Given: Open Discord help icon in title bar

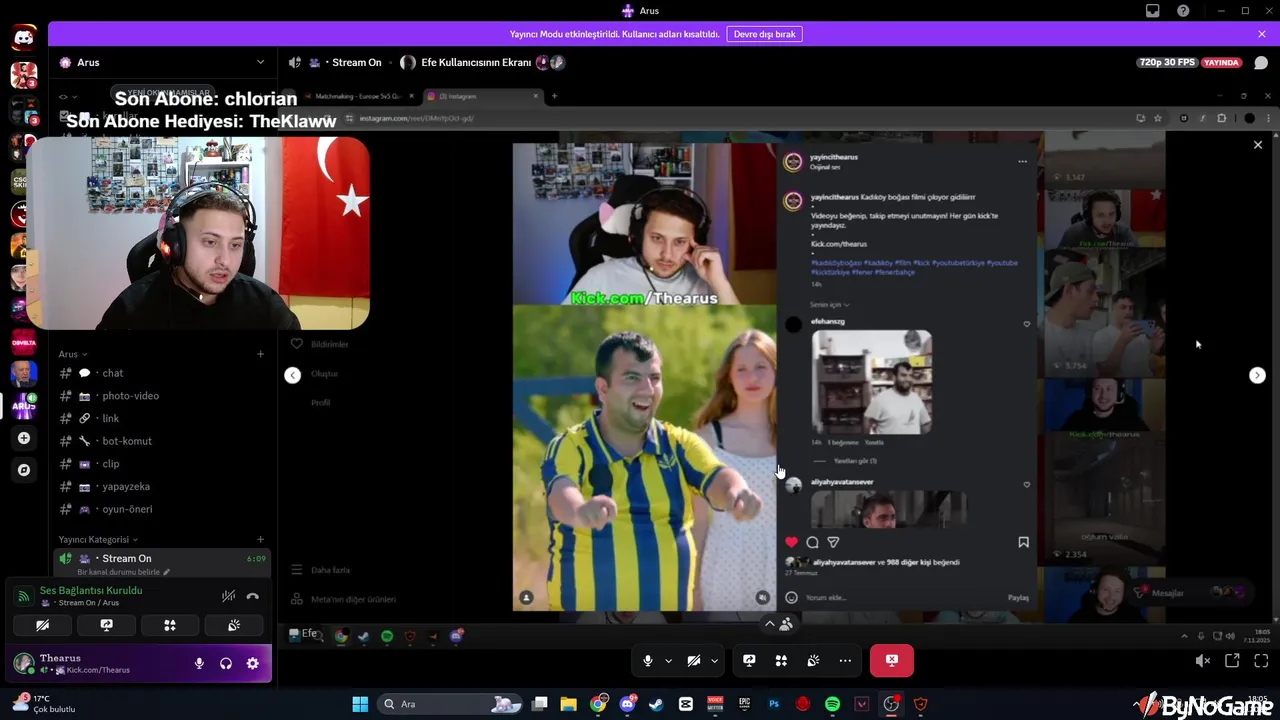Looking at the screenshot, I should [x=1183, y=11].
